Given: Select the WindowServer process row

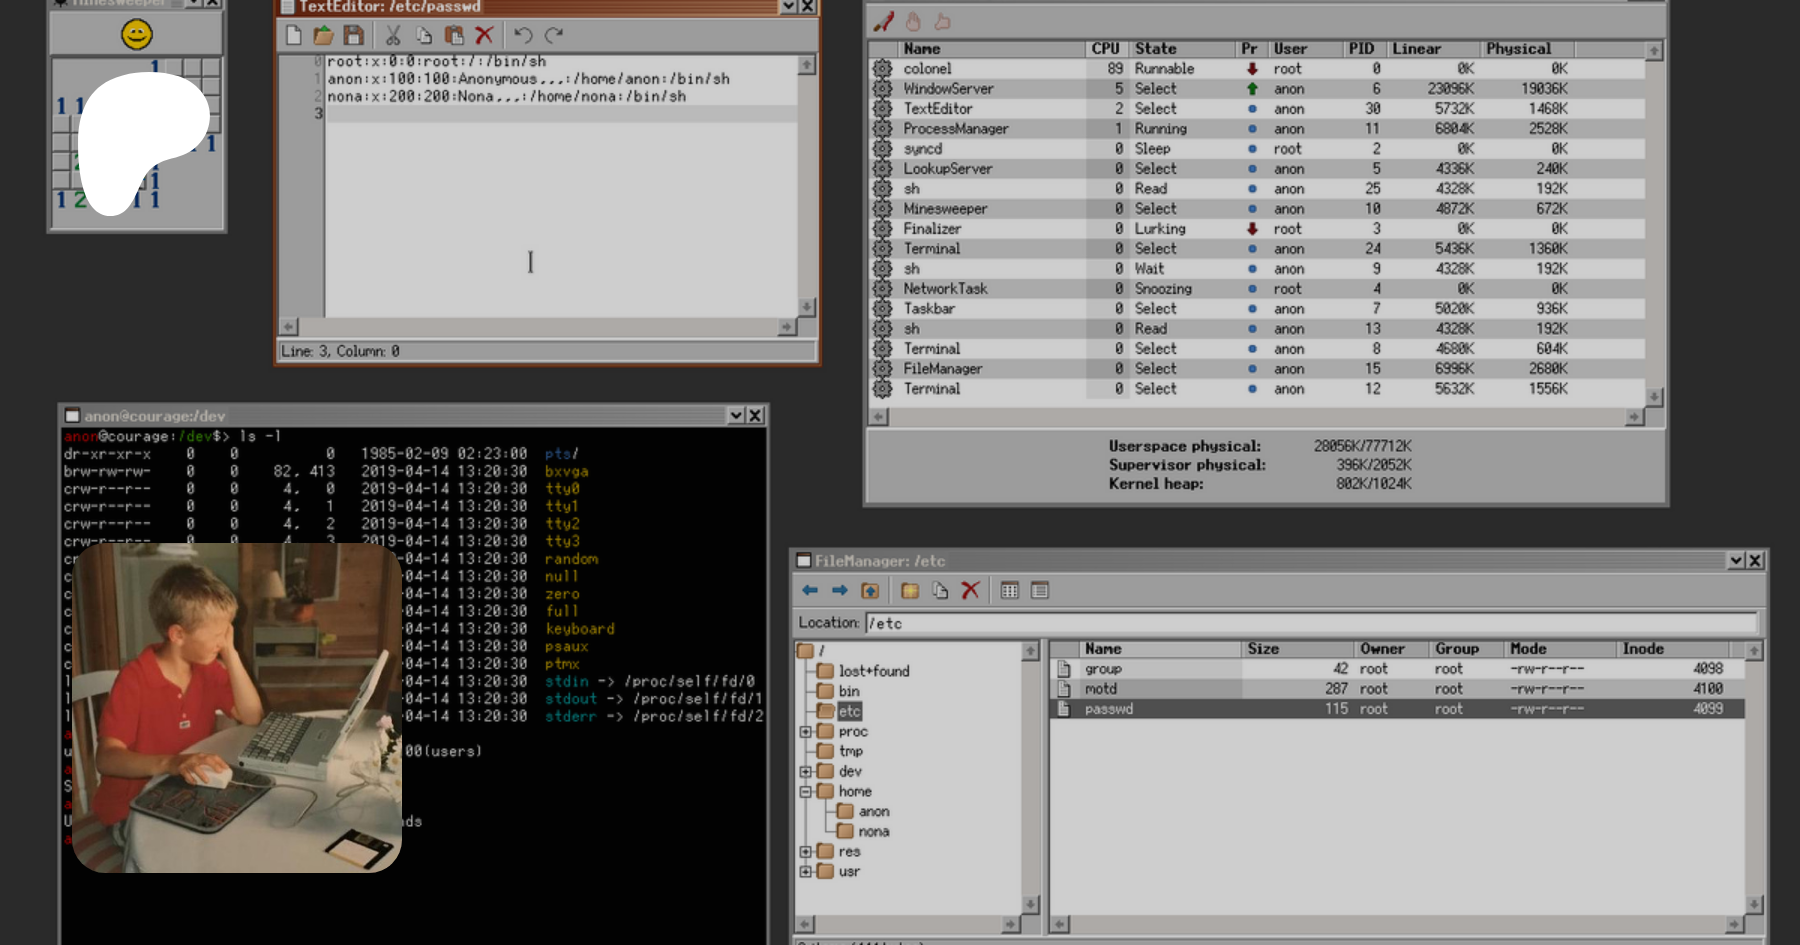Looking at the screenshot, I should (x=948, y=89).
